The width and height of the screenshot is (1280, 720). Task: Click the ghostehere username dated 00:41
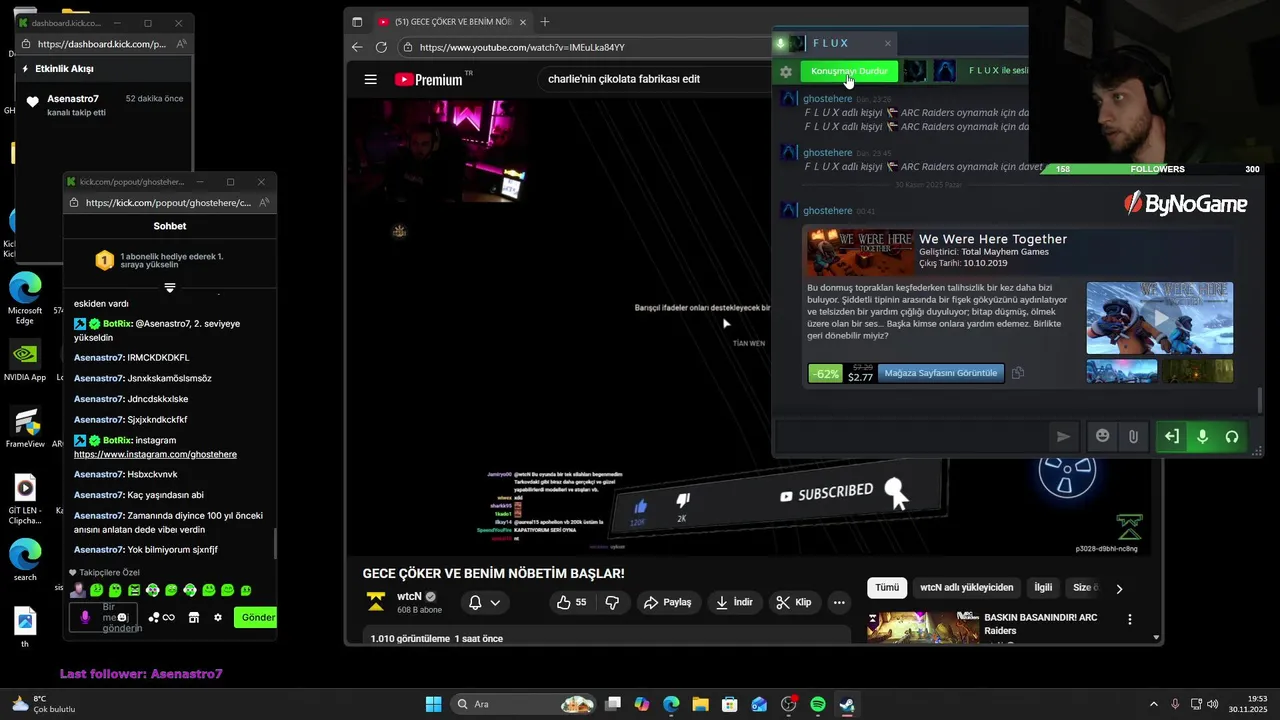828,211
